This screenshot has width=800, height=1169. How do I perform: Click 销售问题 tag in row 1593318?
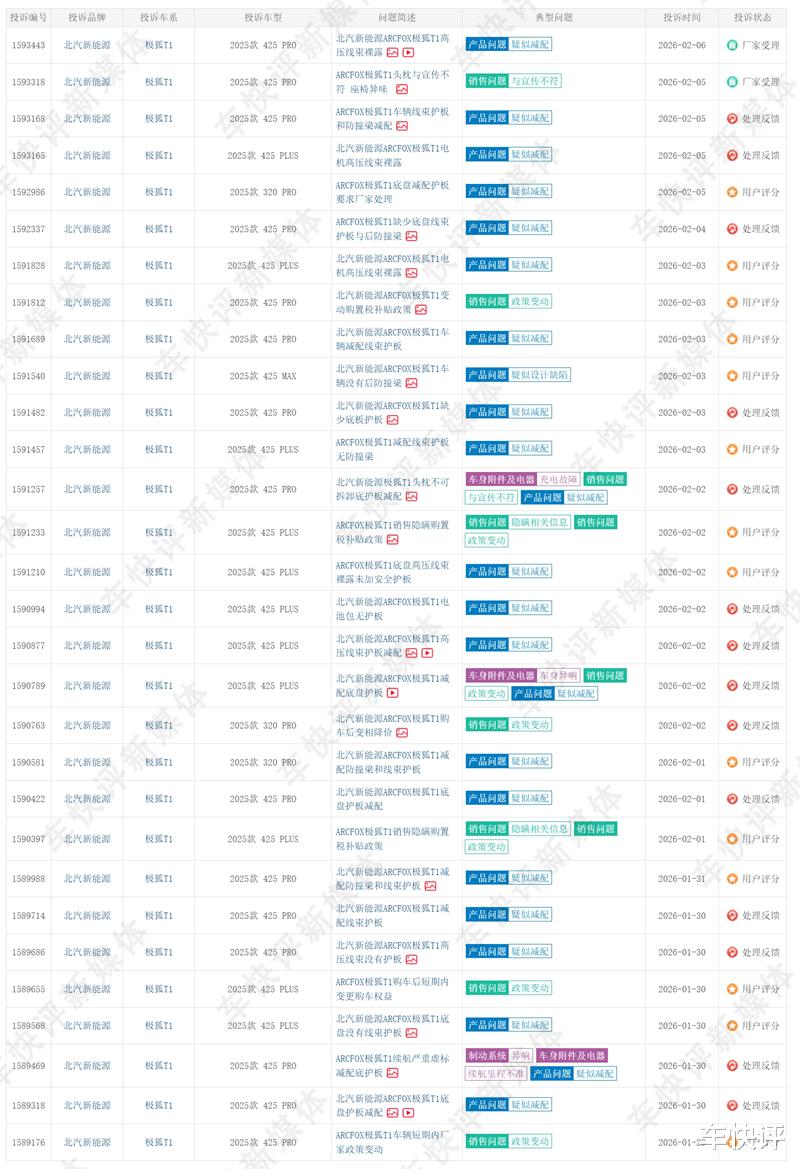(487, 81)
